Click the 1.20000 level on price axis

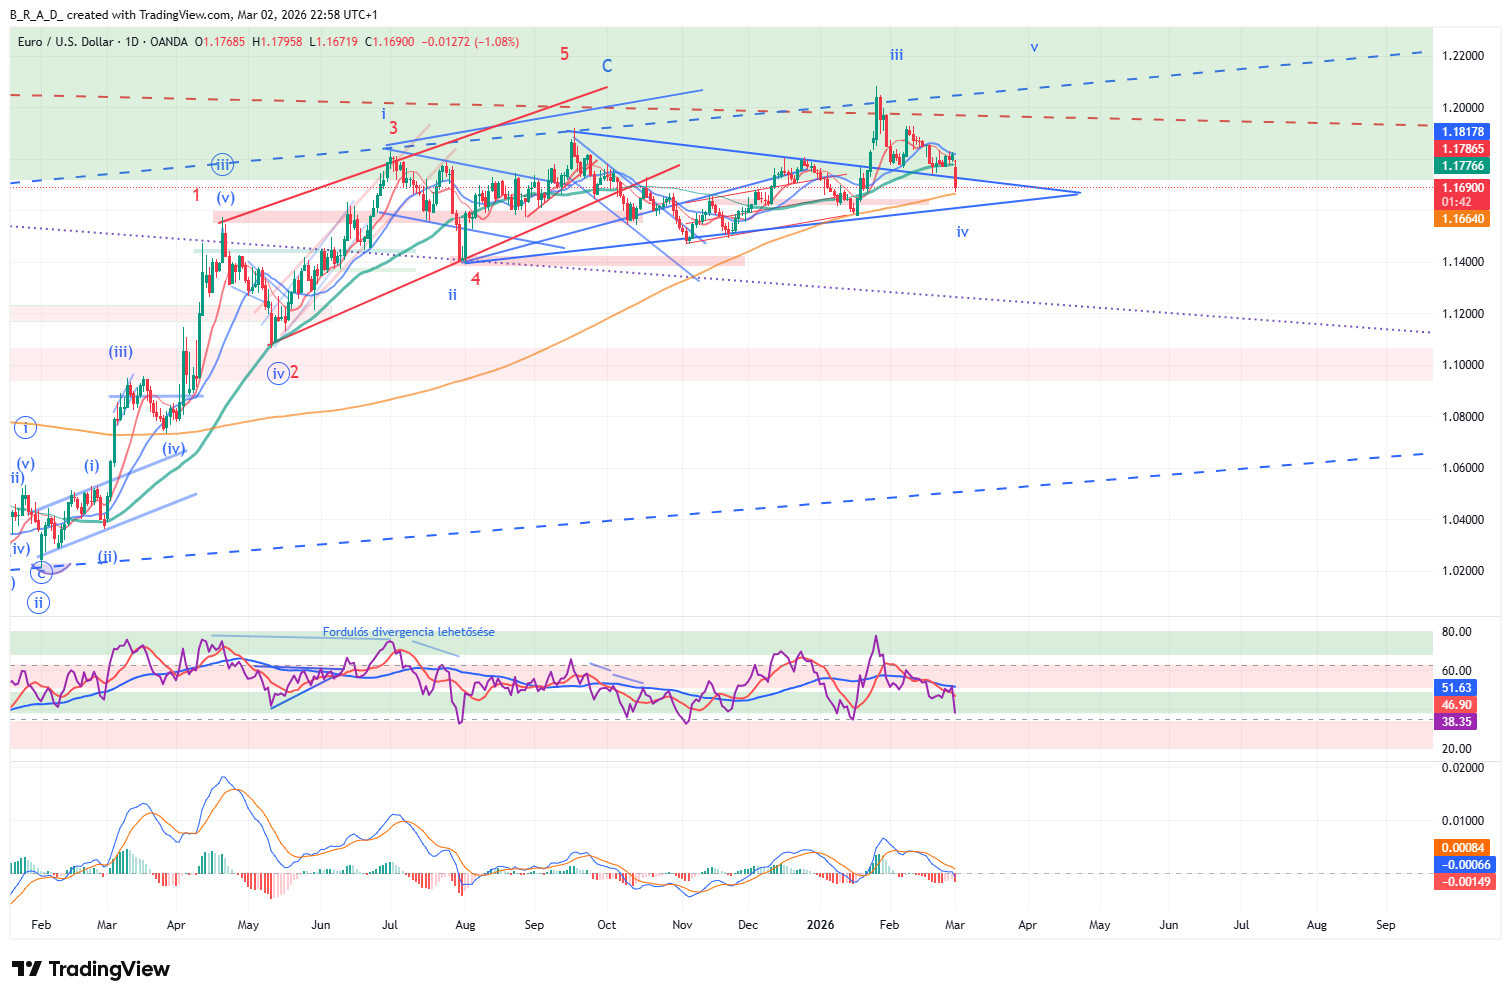tap(1462, 108)
